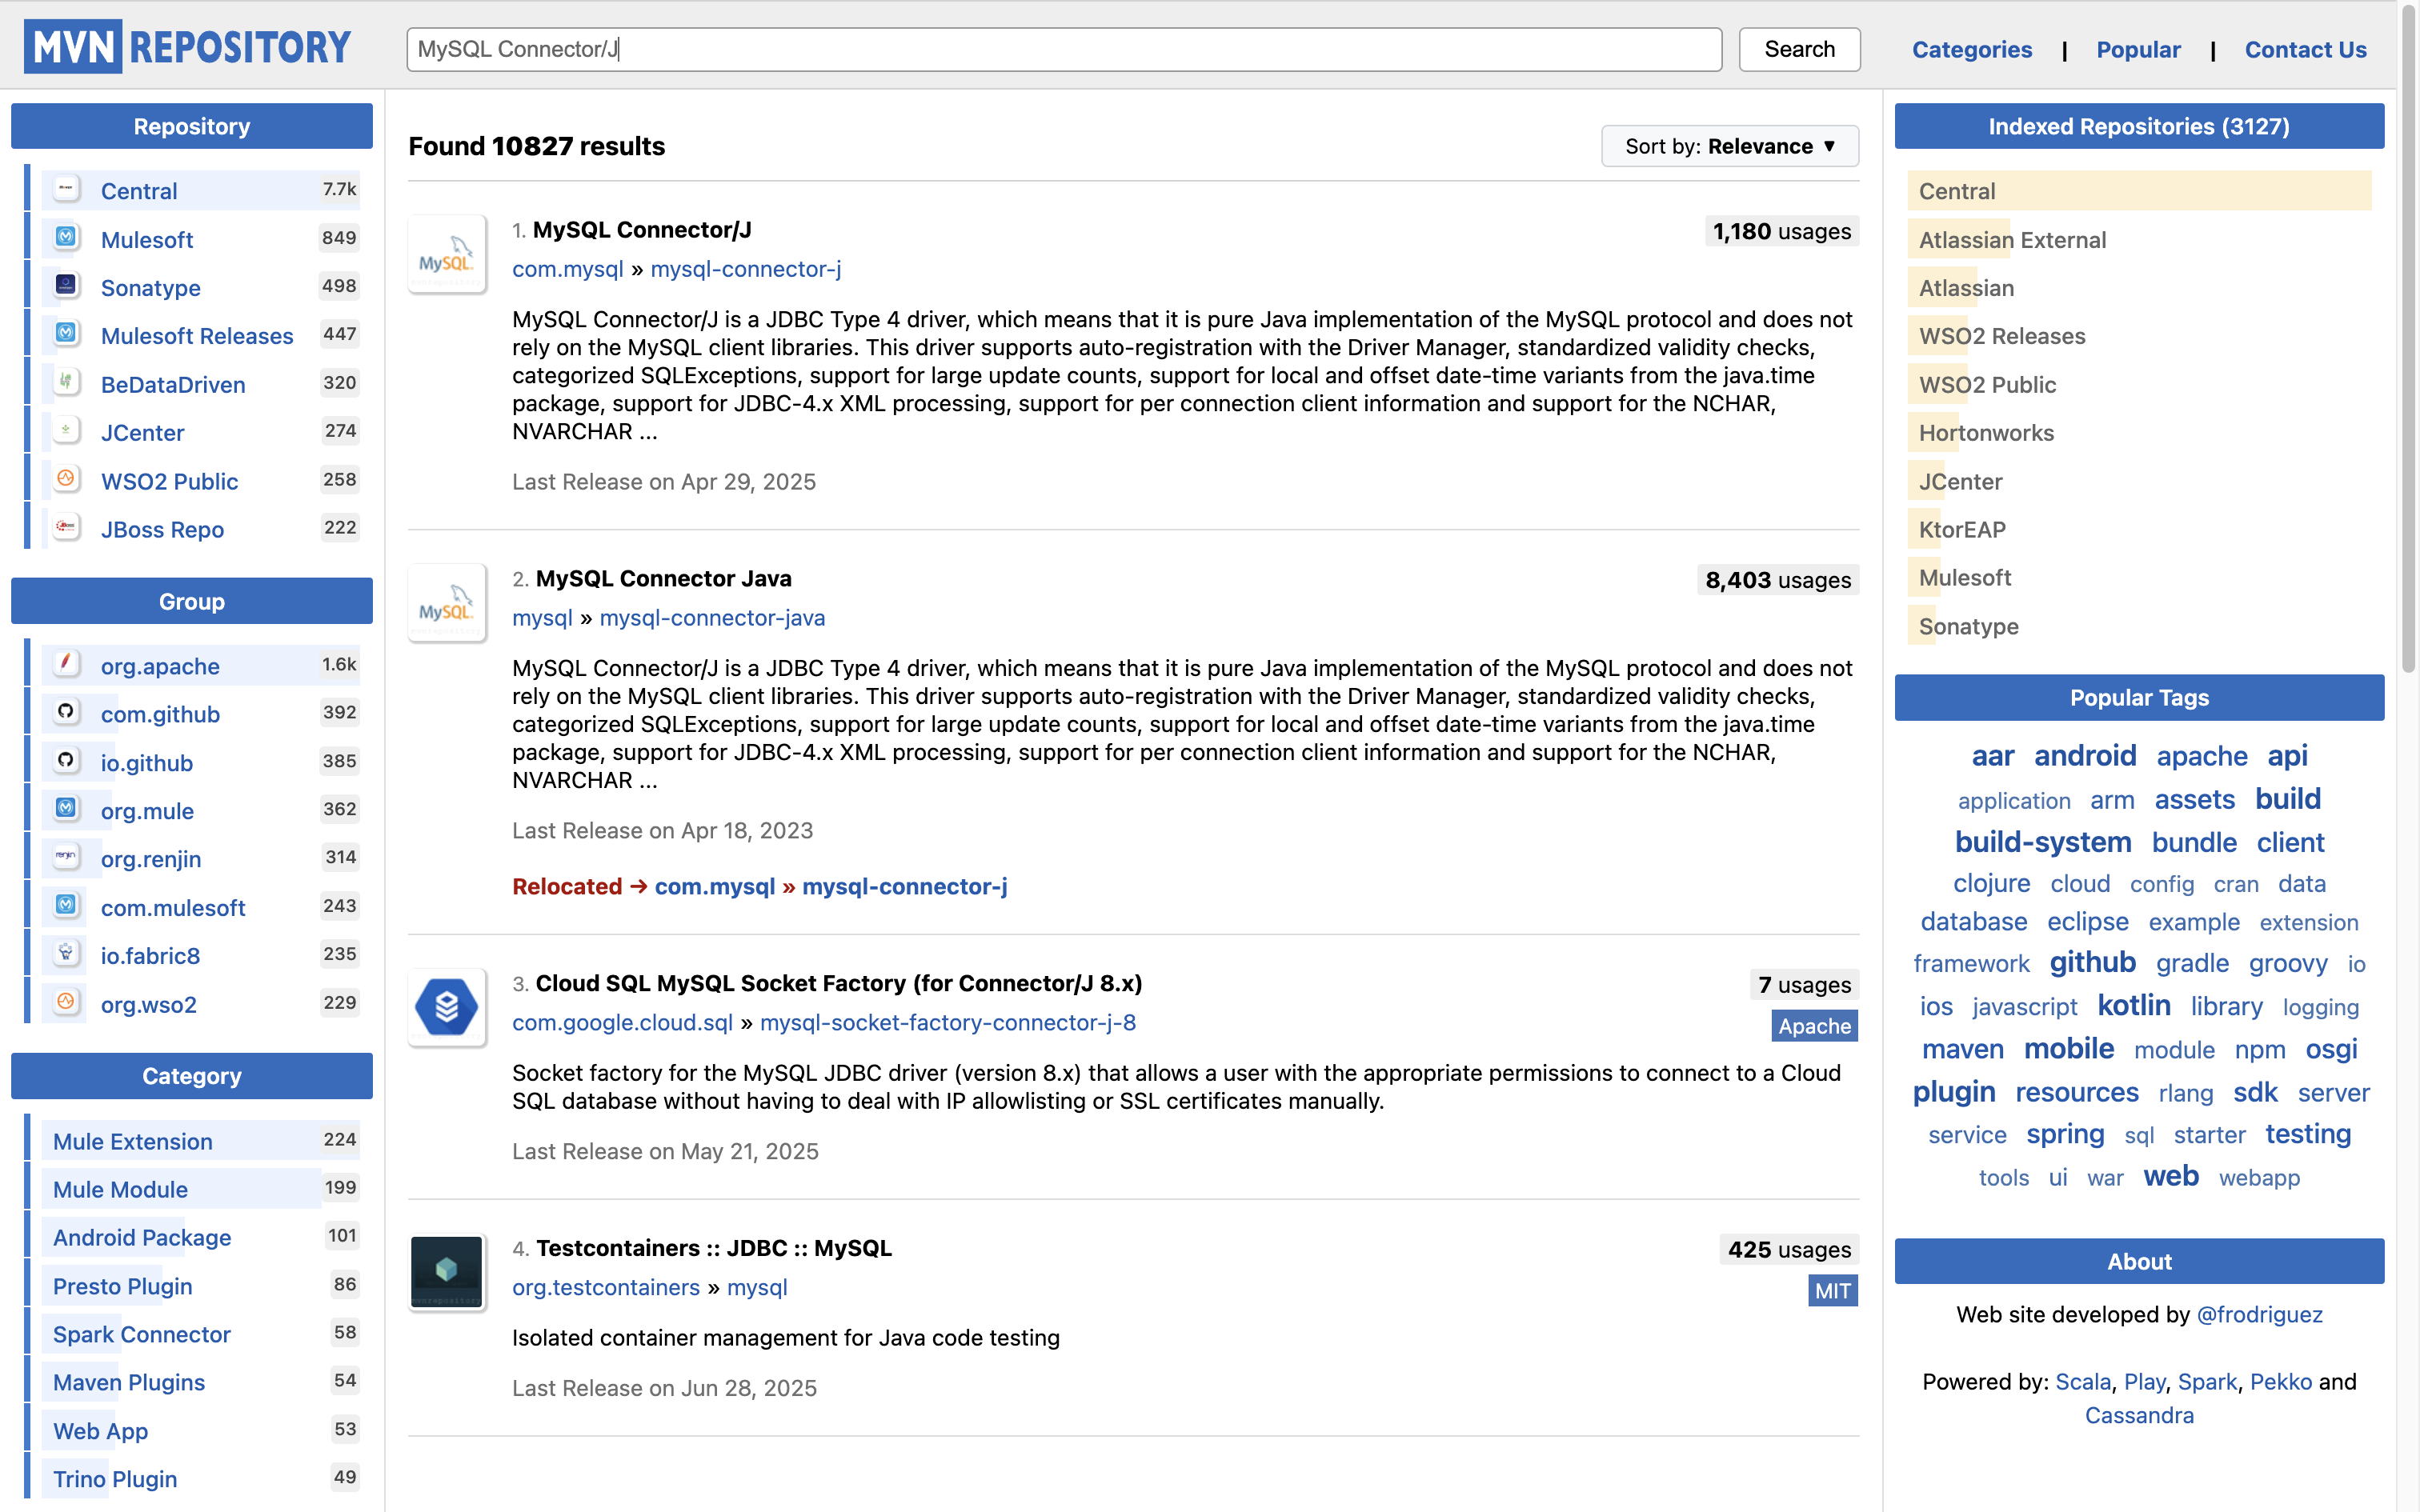Click the org.apache feather icon
This screenshot has height=1512, width=2420.
point(66,664)
